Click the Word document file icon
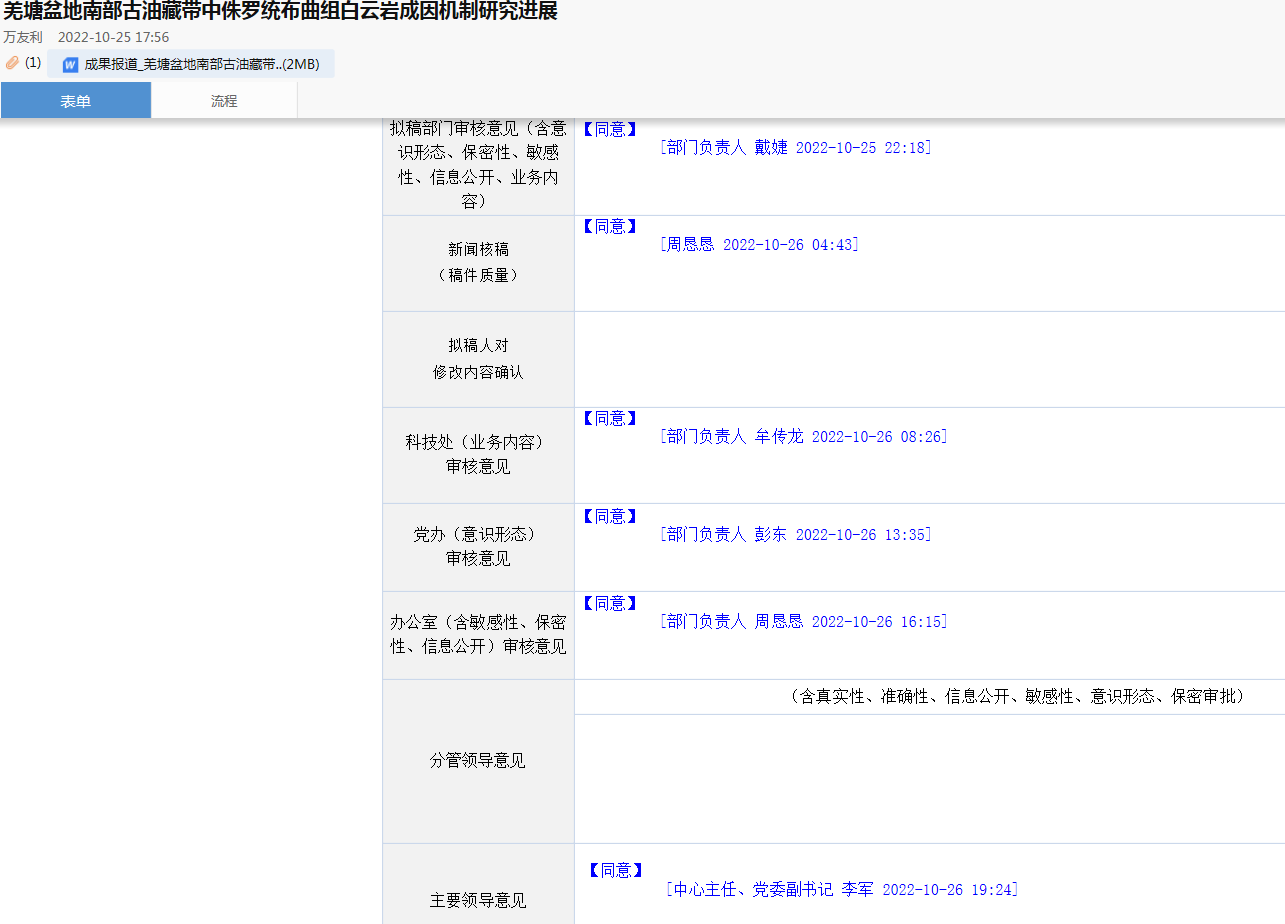Image resolution: width=1285 pixels, height=924 pixels. pyautogui.click(x=70, y=65)
